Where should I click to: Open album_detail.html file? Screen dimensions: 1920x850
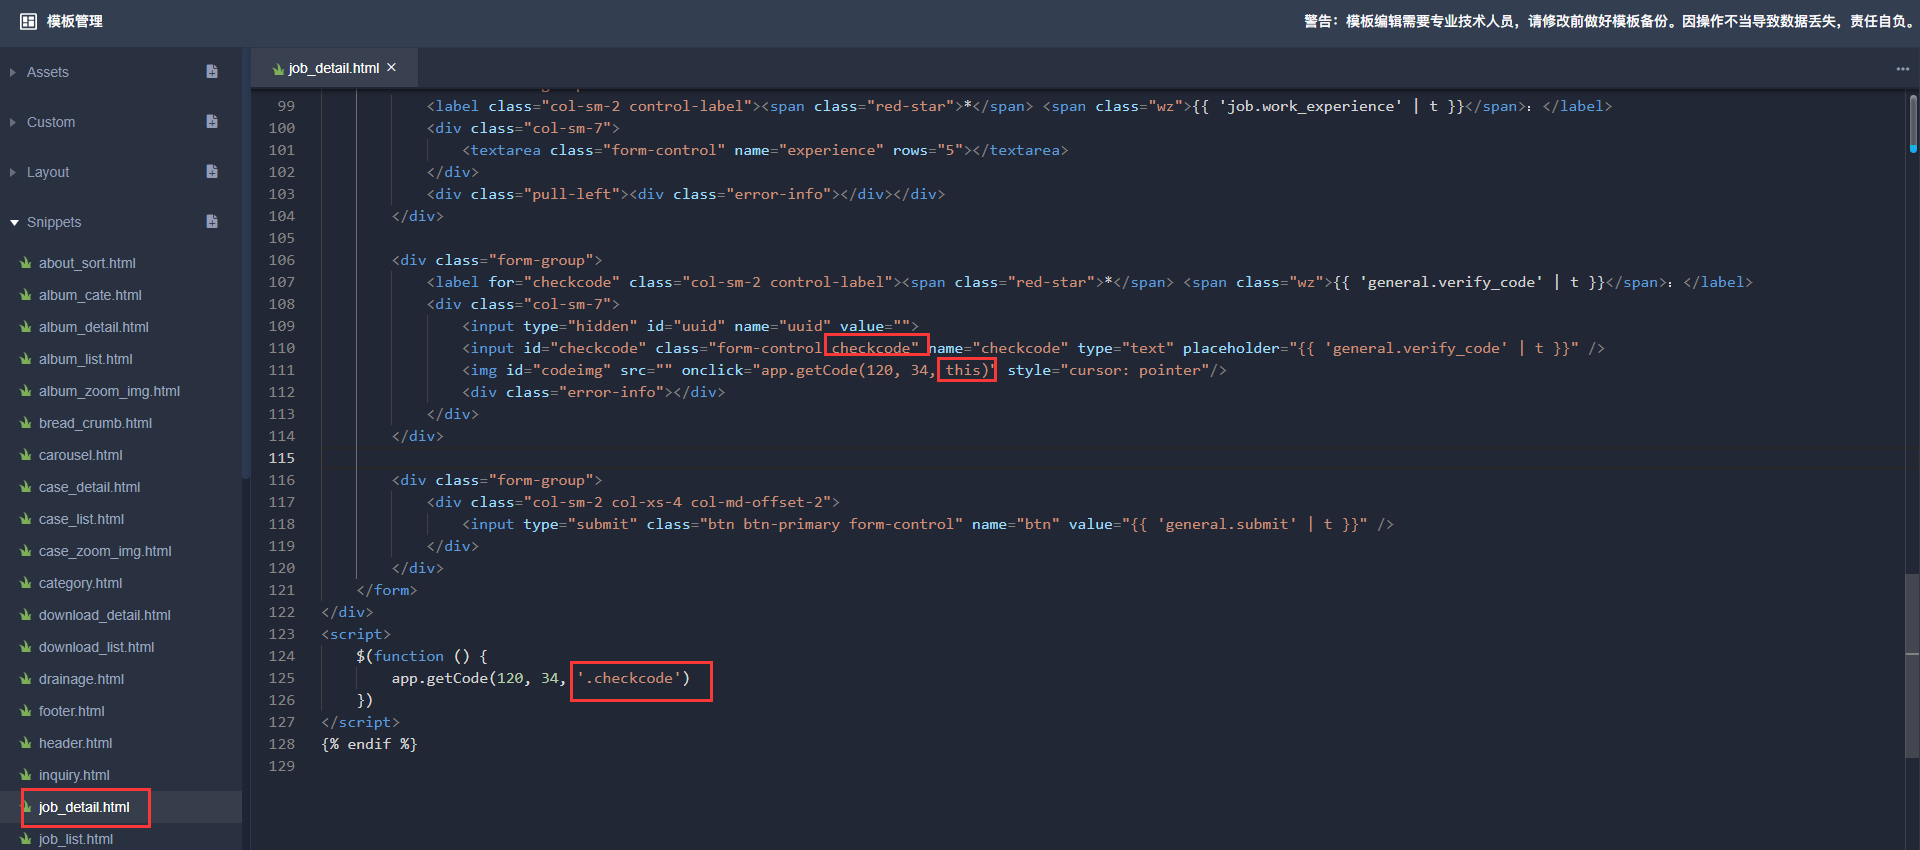(94, 327)
